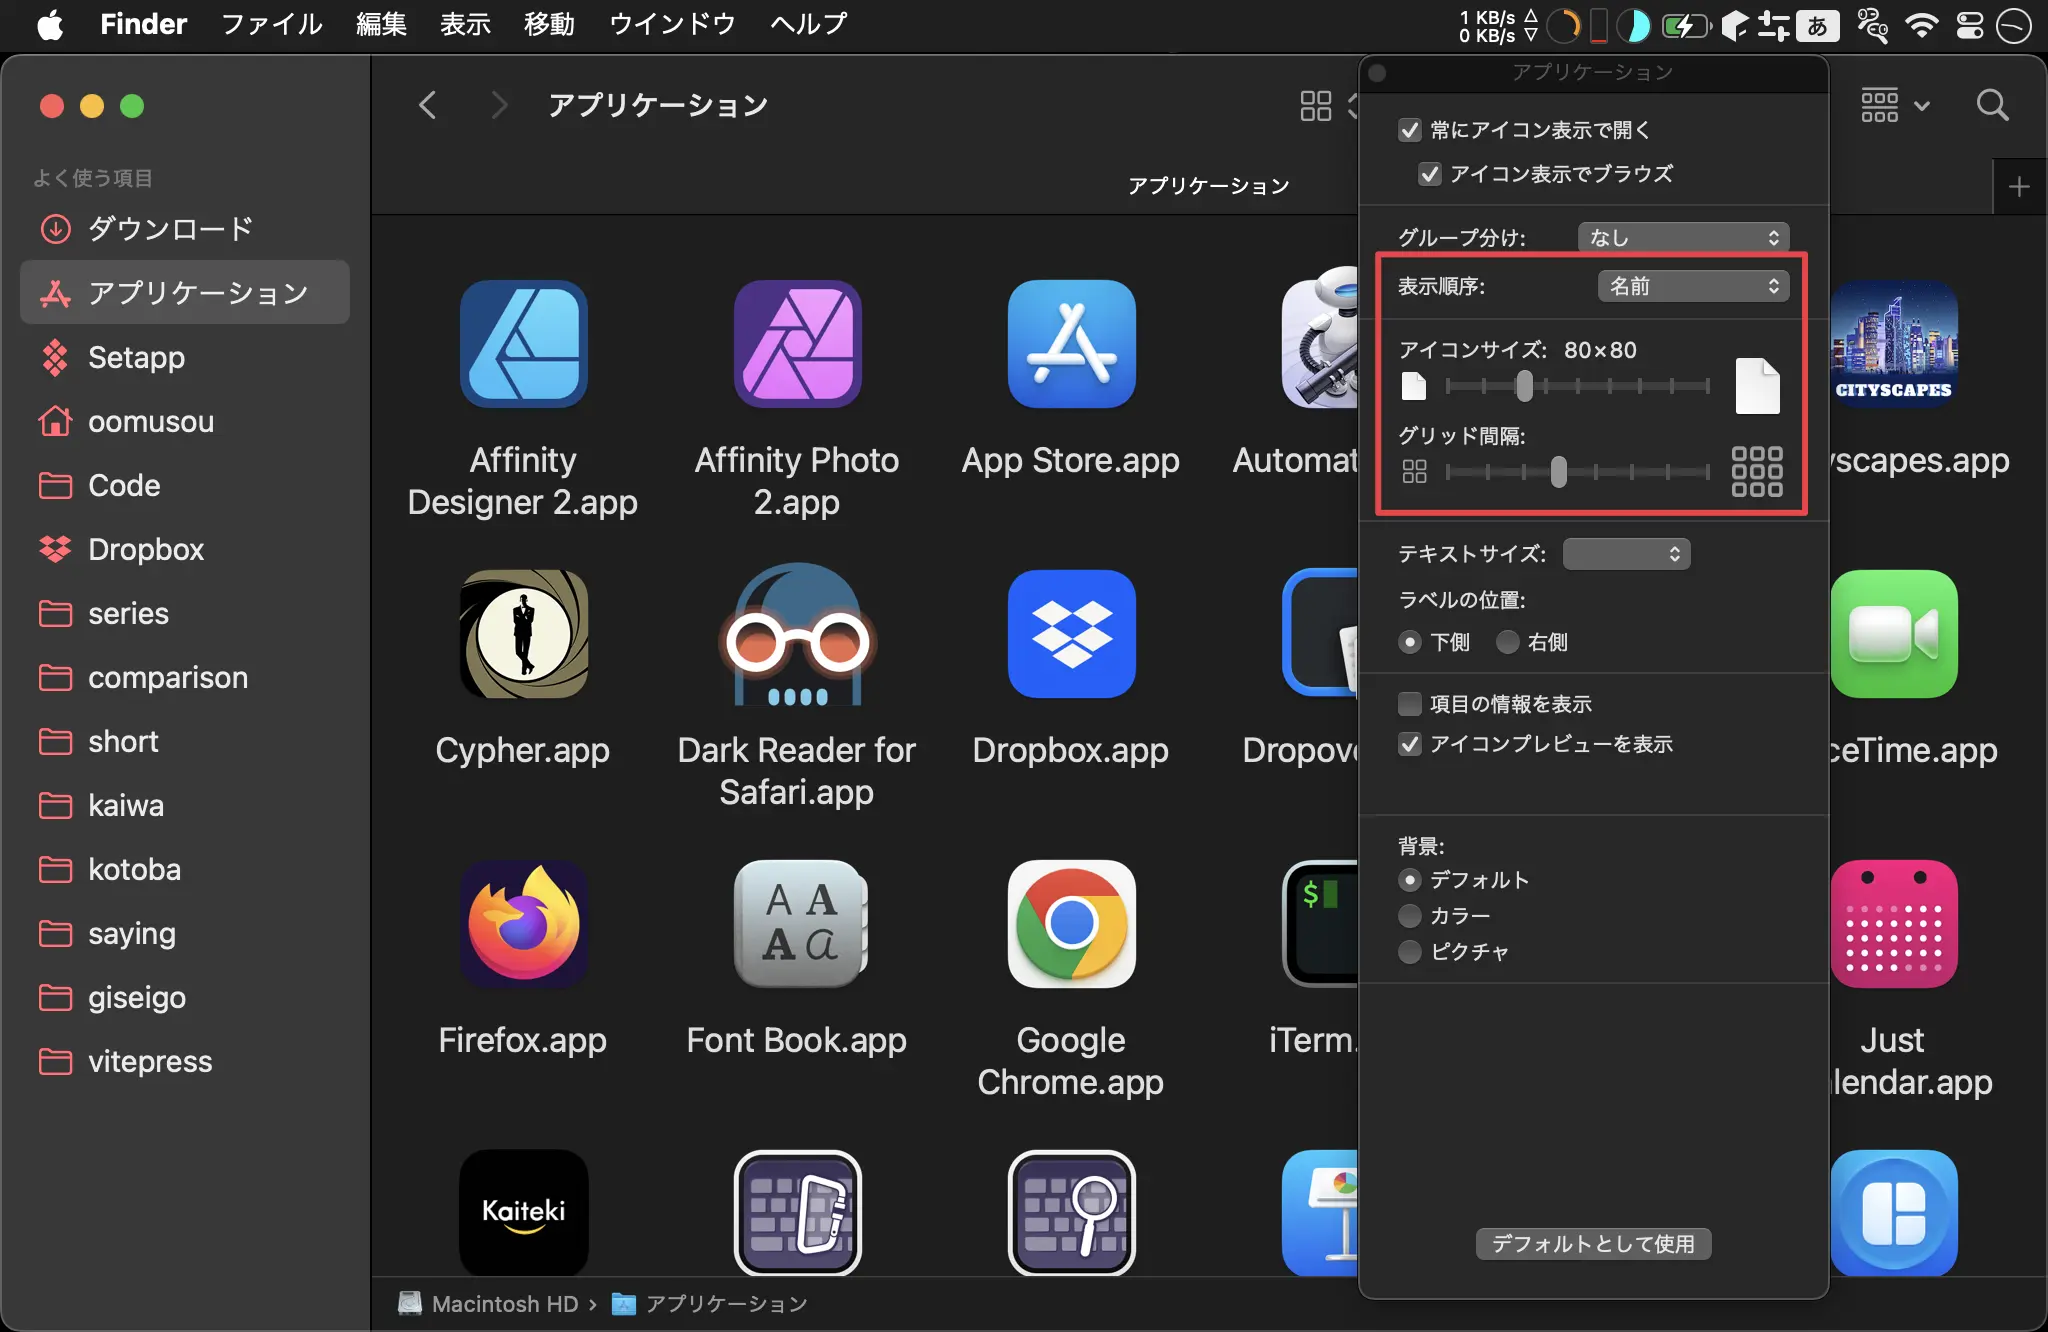Go back with the left chevron
This screenshot has height=1332, width=2048.
[x=427, y=105]
